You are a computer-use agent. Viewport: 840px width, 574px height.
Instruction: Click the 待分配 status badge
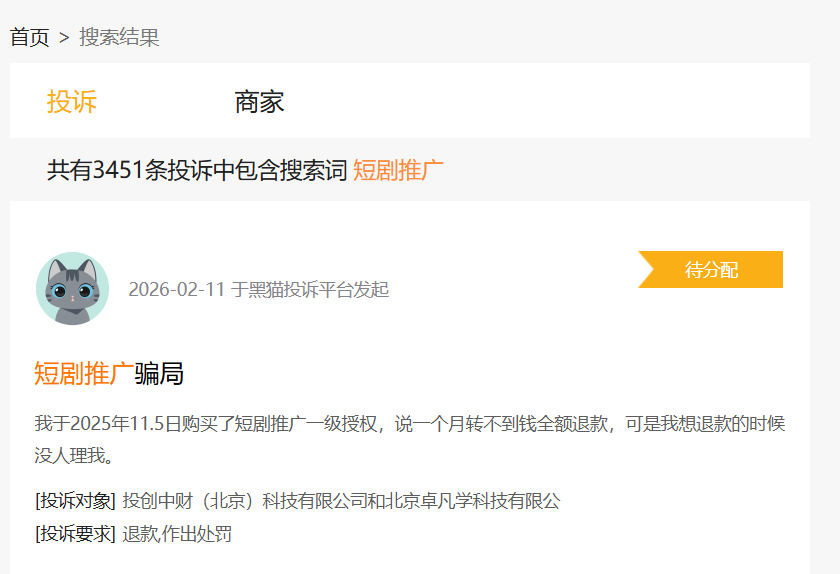pyautogui.click(x=712, y=269)
